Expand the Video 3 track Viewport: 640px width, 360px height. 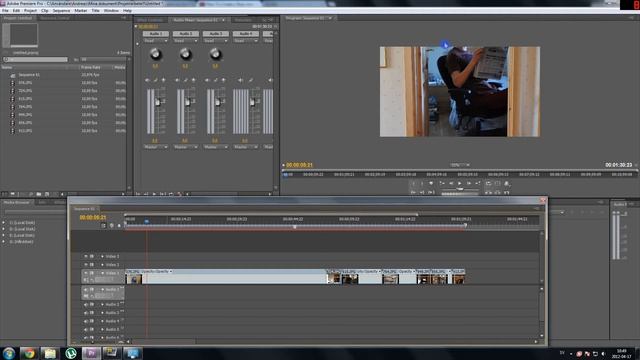coord(102,256)
